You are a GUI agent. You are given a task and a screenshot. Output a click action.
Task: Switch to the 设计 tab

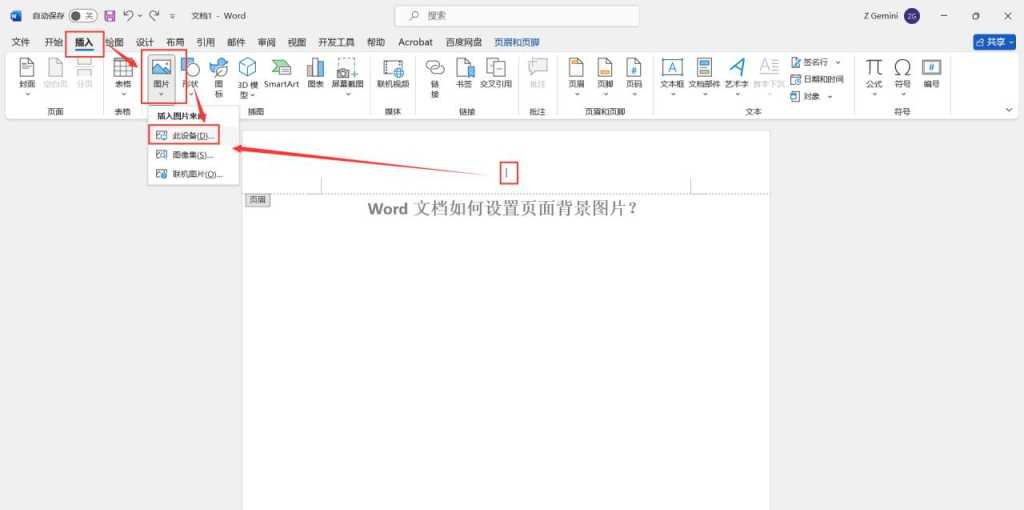click(x=144, y=42)
